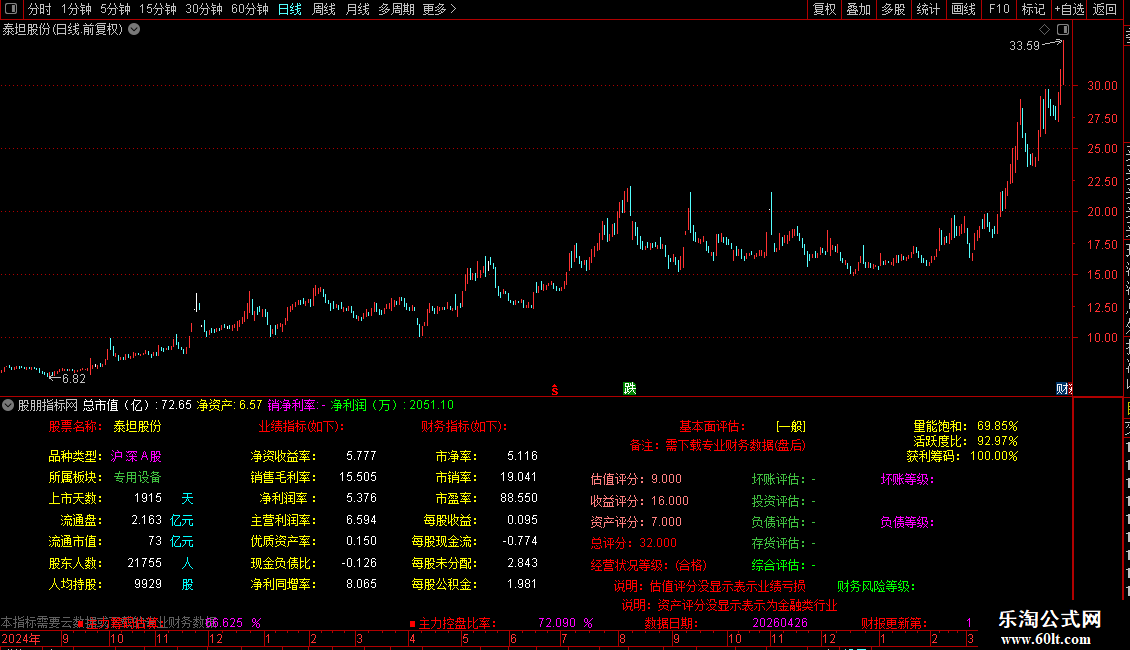This screenshot has width=1130, height=650.
Task: Select 1分钟 period tab
Action: (x=76, y=9)
